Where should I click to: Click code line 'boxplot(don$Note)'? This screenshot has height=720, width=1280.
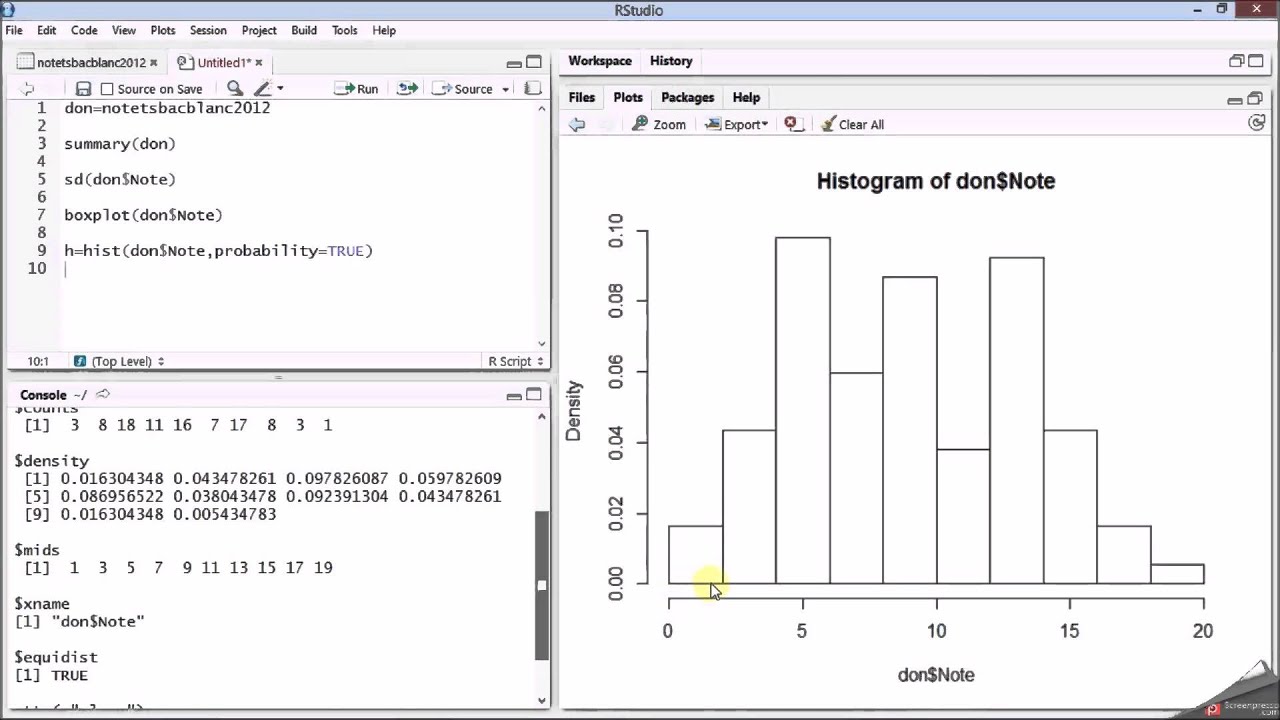tap(143, 215)
